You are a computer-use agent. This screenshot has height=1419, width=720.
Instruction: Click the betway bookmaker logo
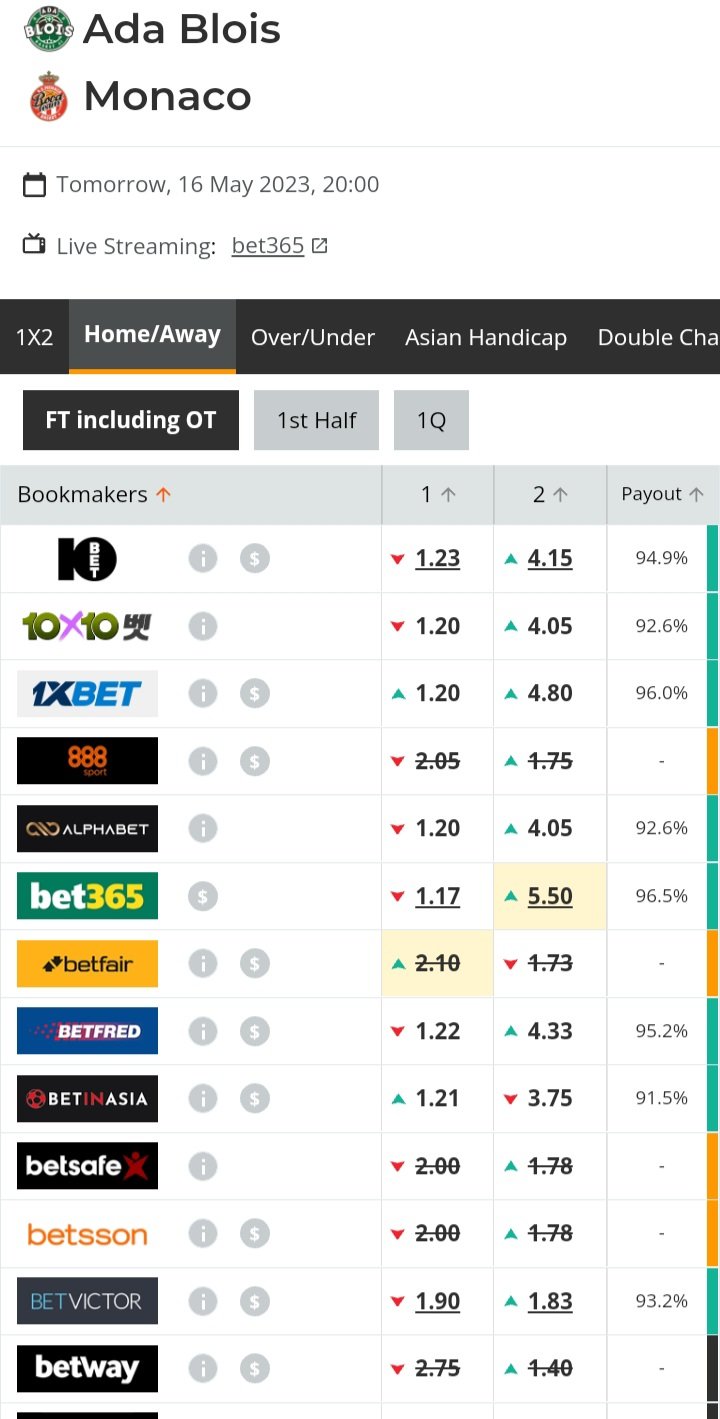coord(87,1368)
